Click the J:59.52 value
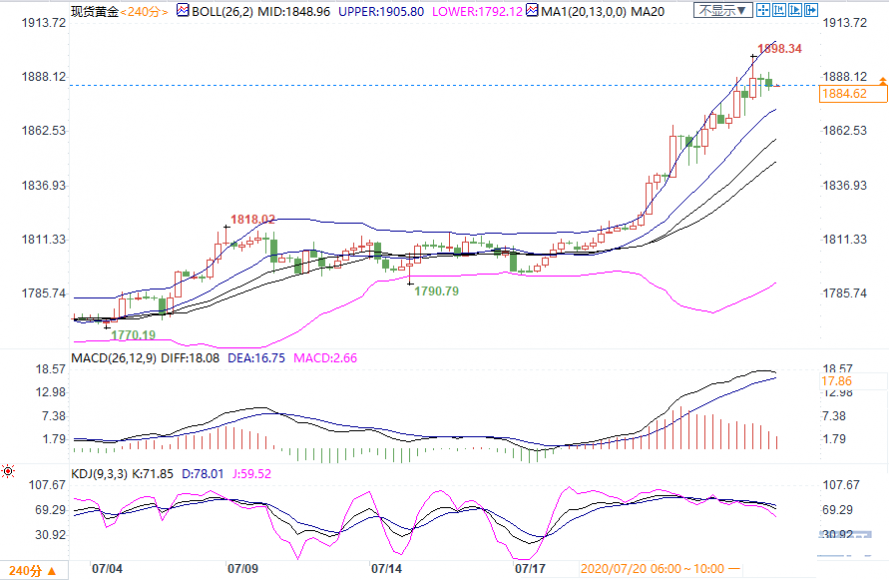 pos(252,473)
